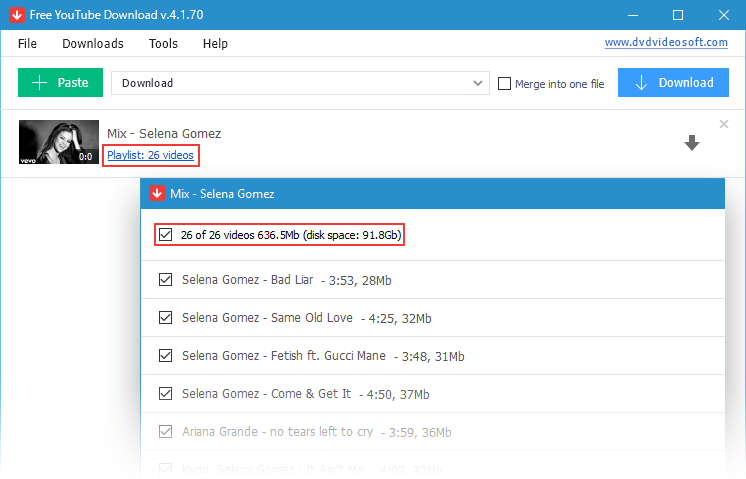
Task: Uncheck the 26 of 26 videos select-all checkbox
Action: click(x=166, y=235)
